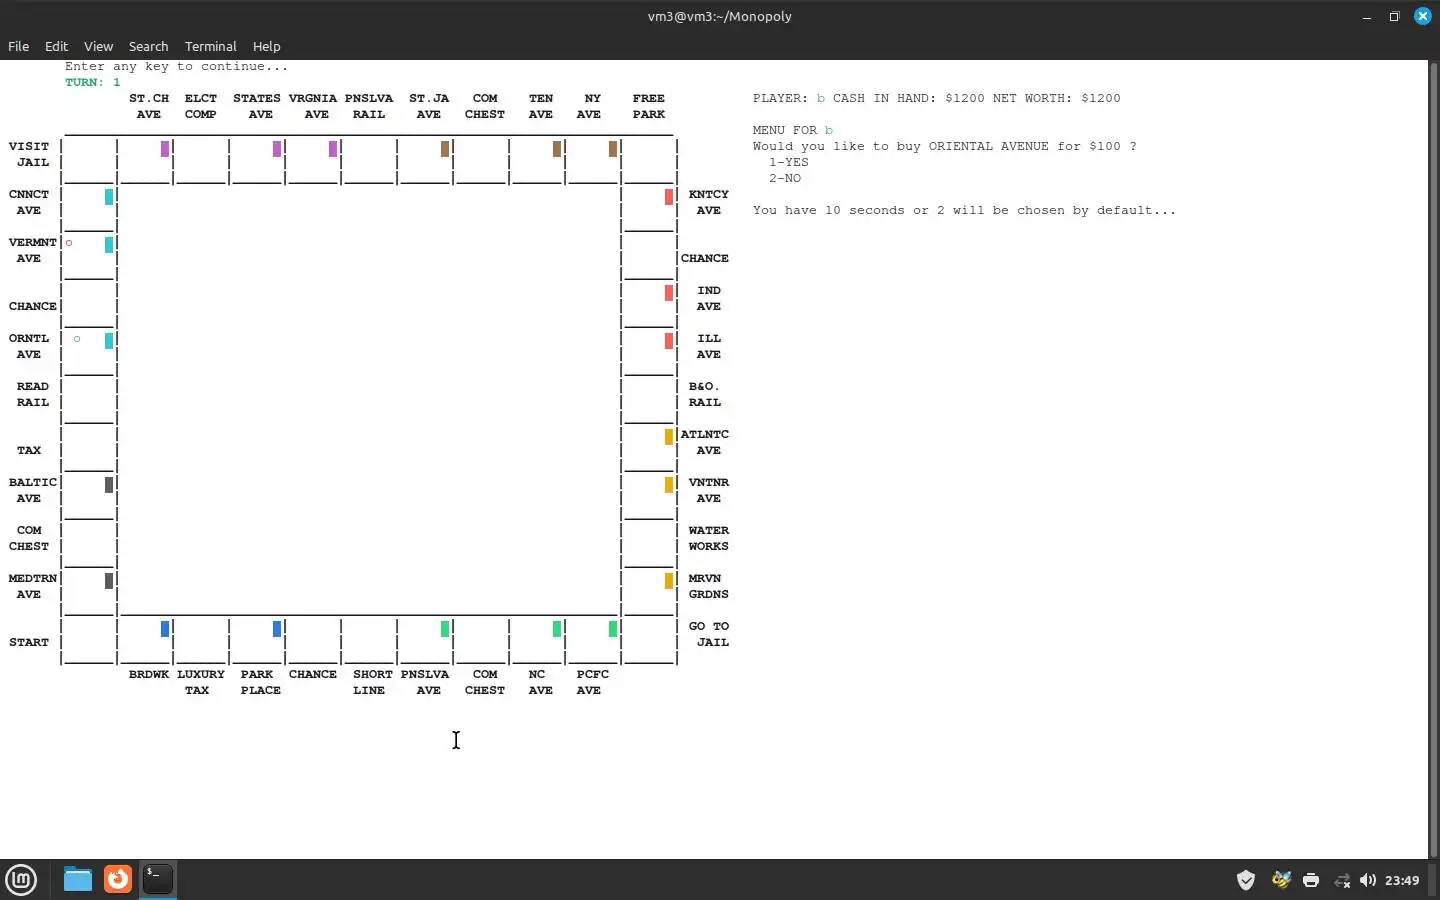The image size is (1440, 900).
Task: Click the TURN: 1 indicator
Action: [93, 82]
